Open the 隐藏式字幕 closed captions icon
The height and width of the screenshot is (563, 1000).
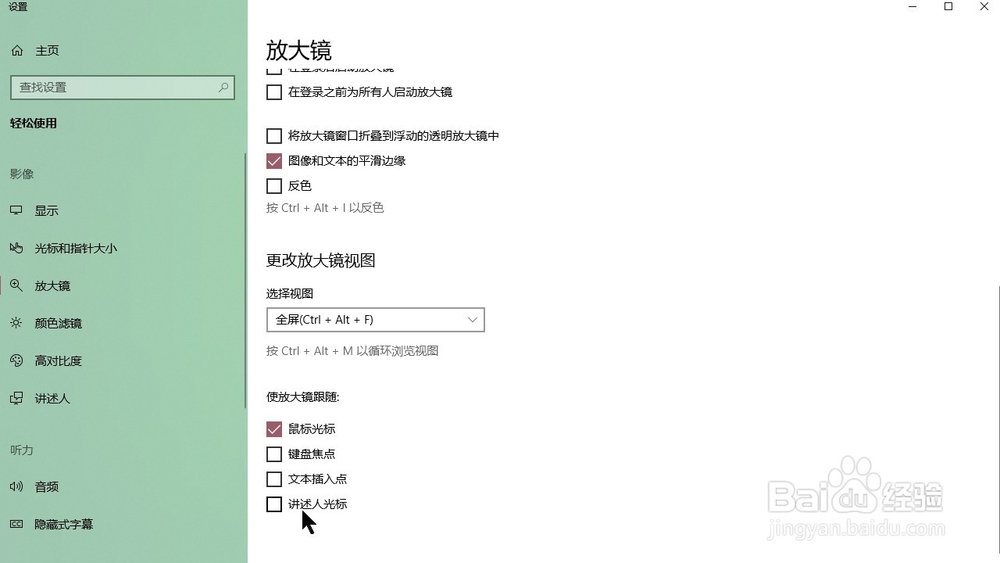click(17, 524)
